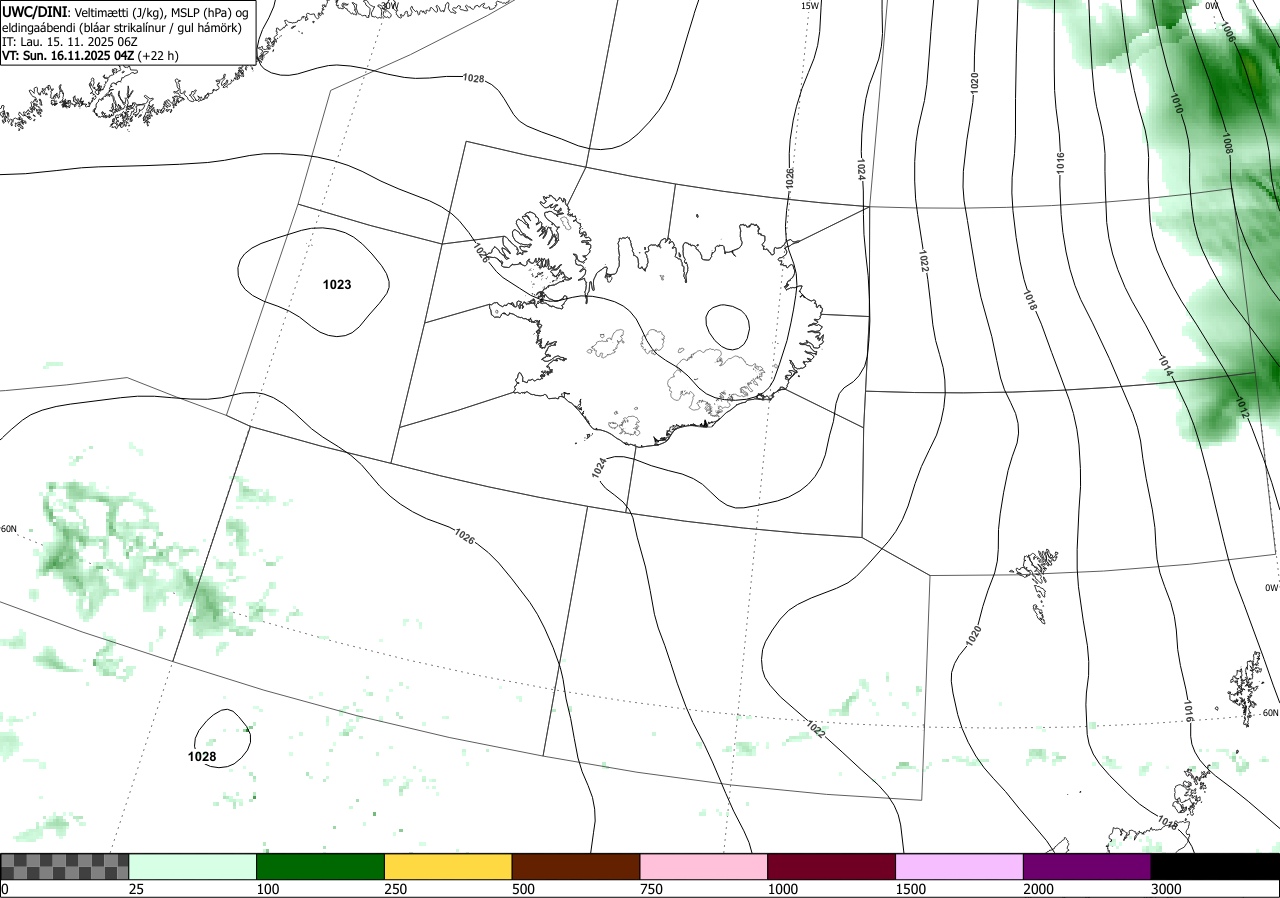Click the legend scale value 1500
1280x898 pixels.
(910, 889)
